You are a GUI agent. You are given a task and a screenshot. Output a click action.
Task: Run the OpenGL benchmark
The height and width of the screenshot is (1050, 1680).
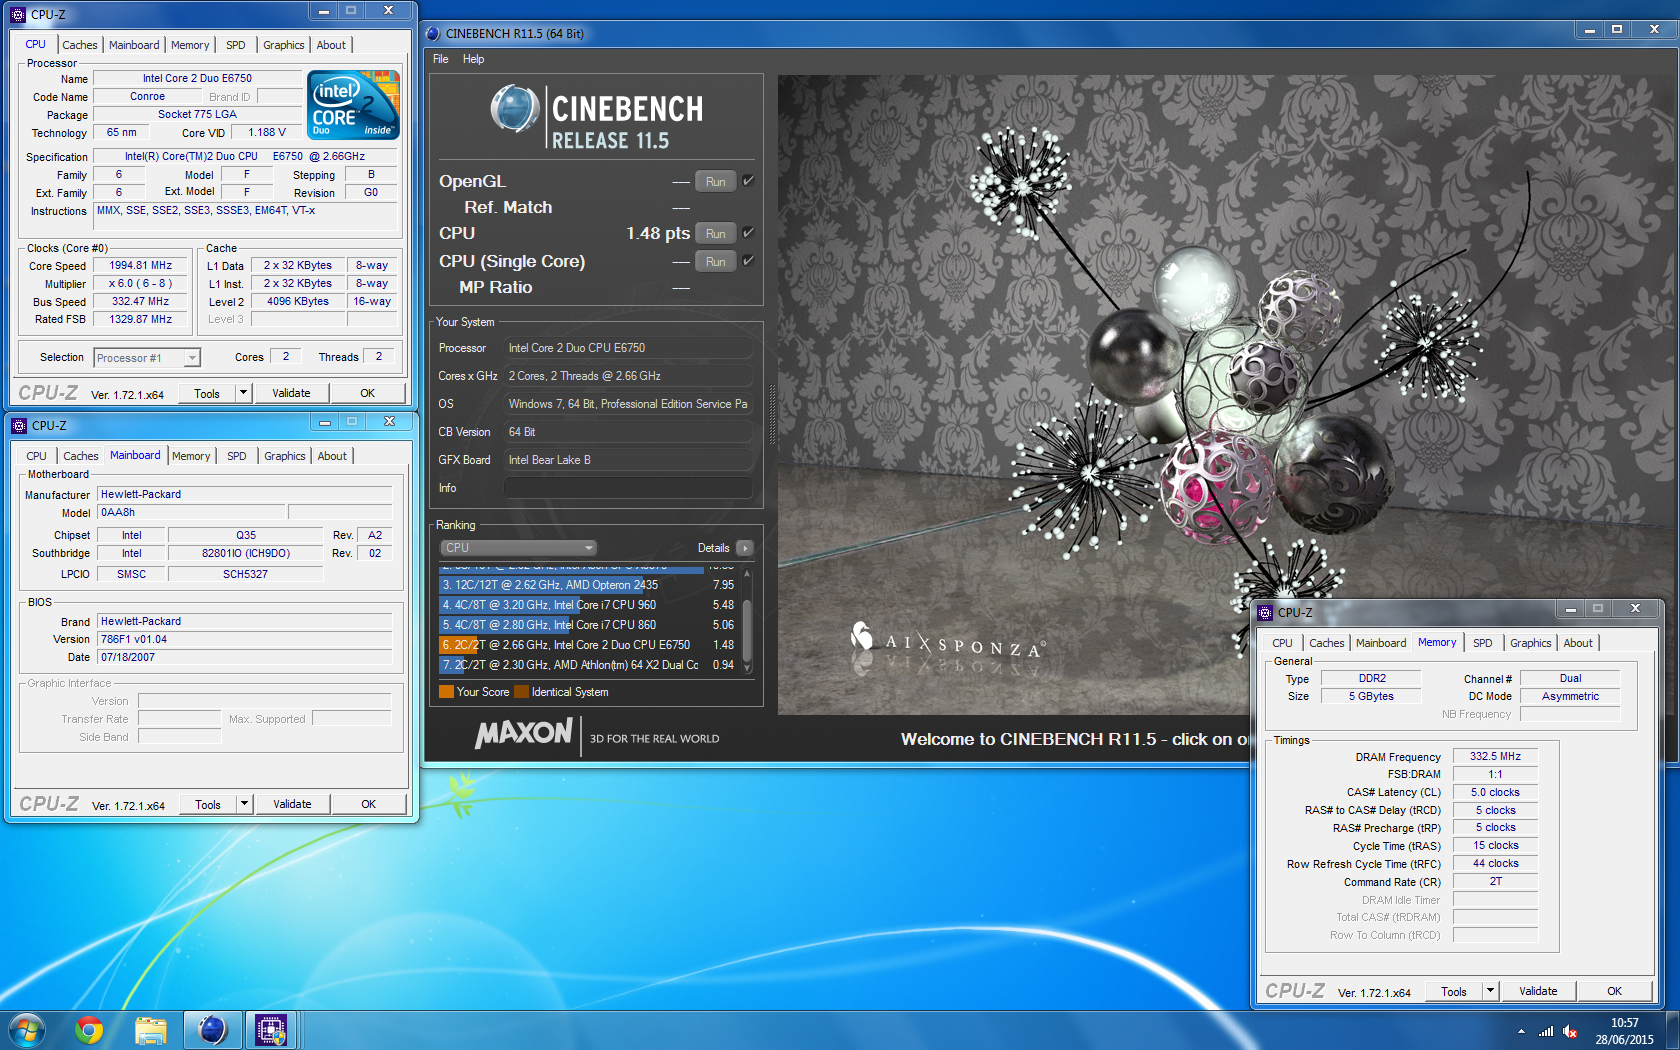pos(715,182)
